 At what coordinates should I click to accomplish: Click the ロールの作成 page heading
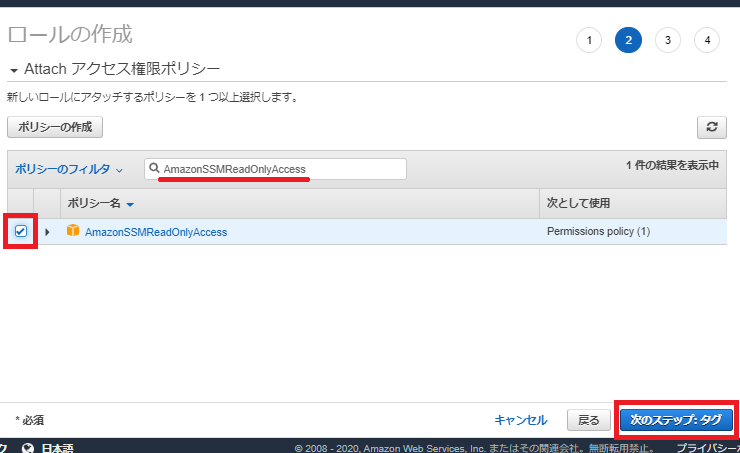[x=70, y=34]
